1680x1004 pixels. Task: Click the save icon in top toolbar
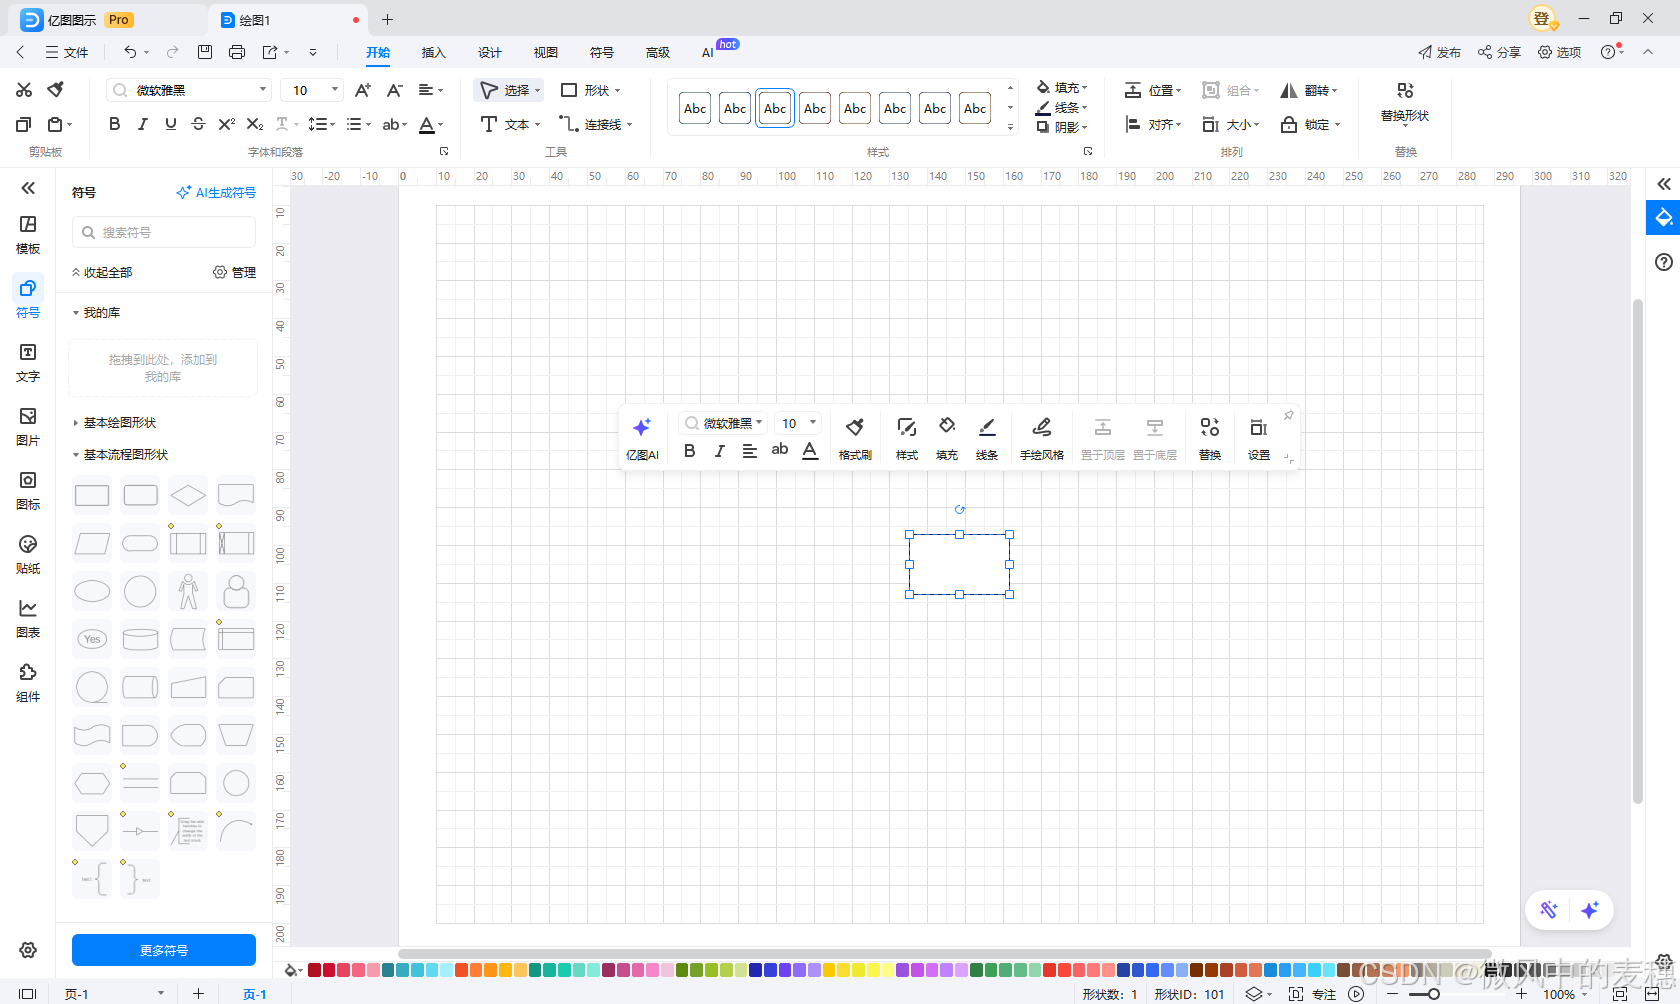205,52
